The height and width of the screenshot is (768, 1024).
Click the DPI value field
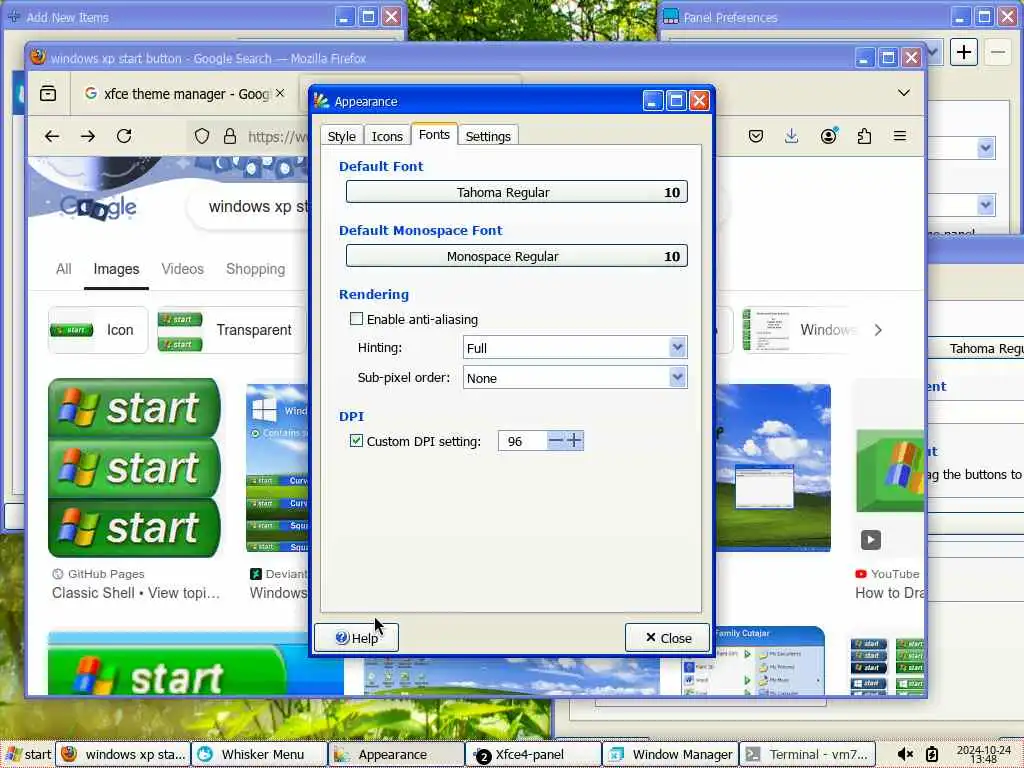[522, 441]
